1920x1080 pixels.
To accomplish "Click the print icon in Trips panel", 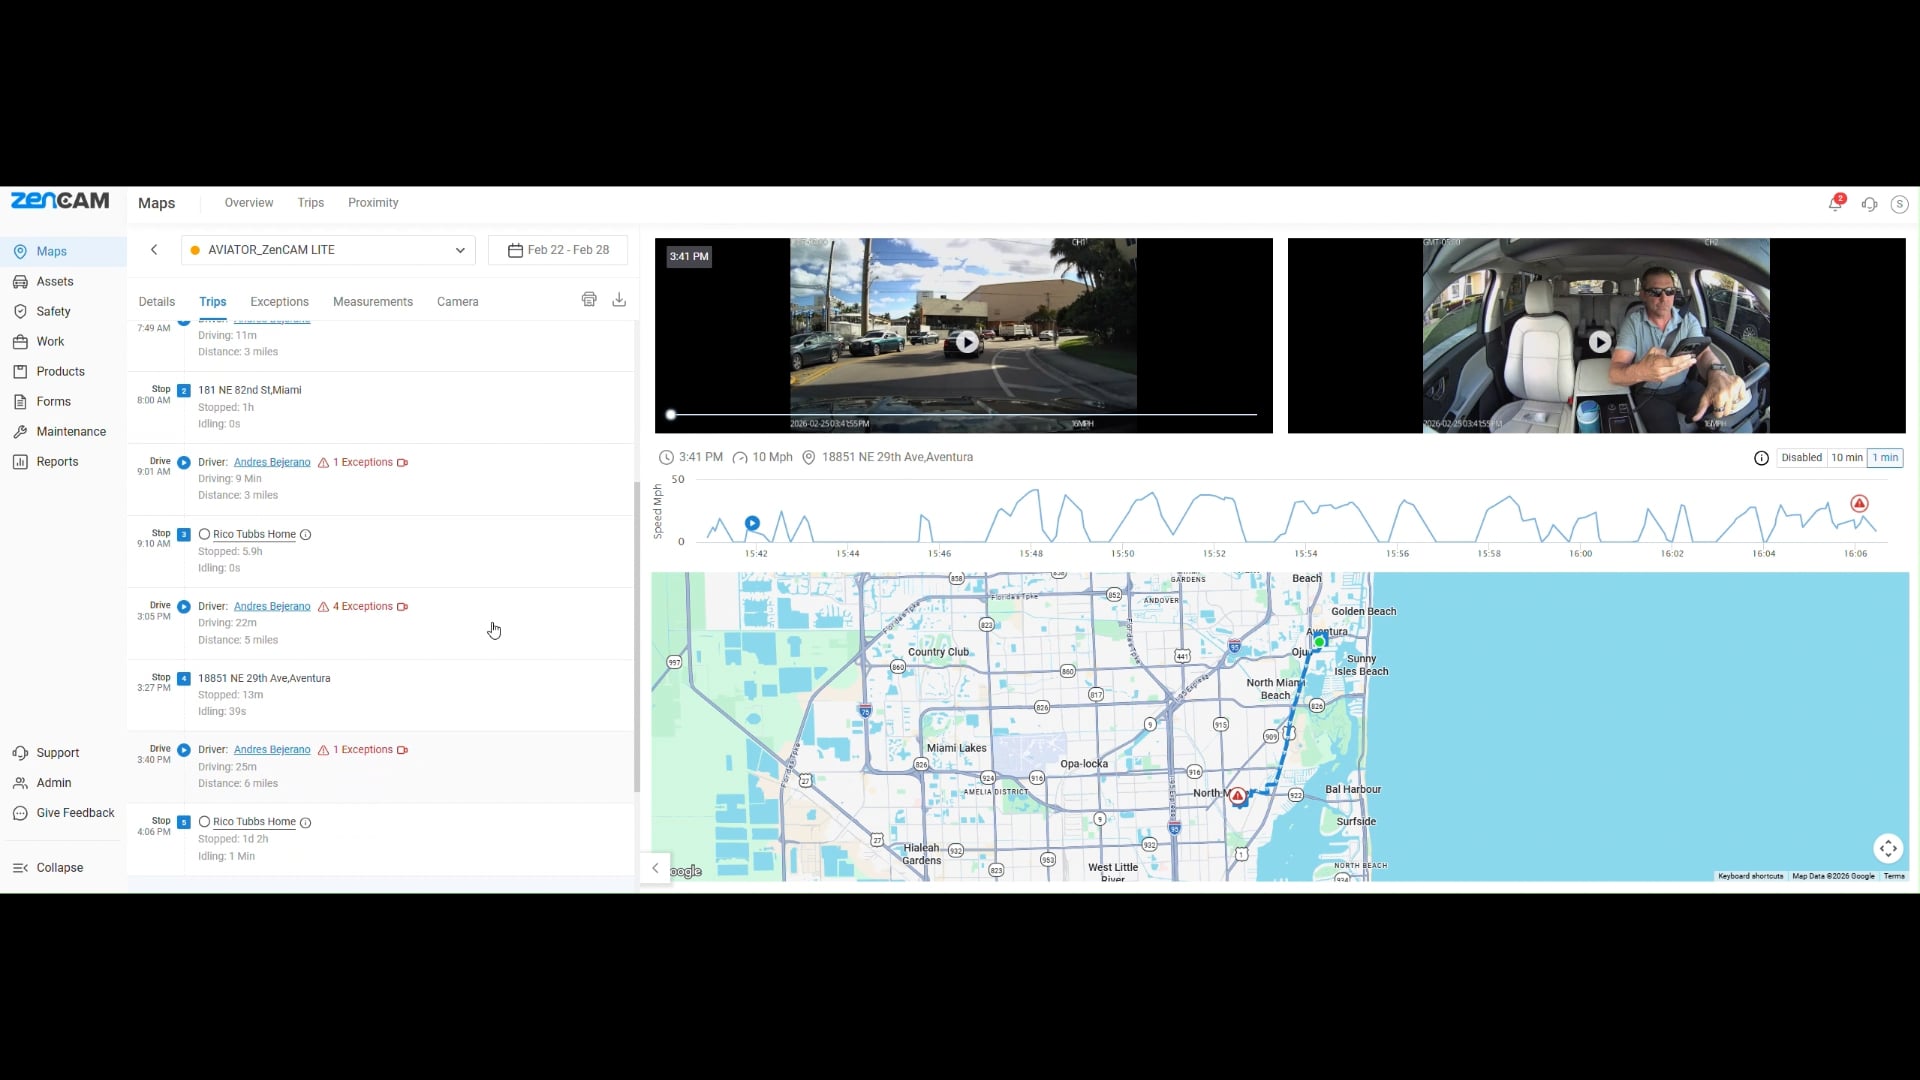I will [x=589, y=299].
